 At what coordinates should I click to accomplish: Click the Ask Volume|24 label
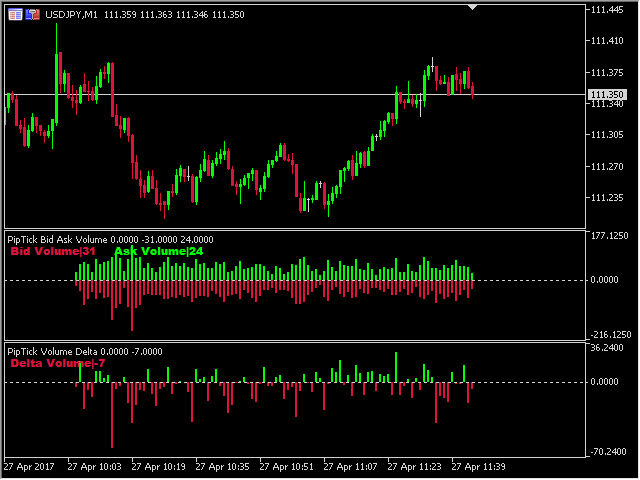tap(158, 251)
